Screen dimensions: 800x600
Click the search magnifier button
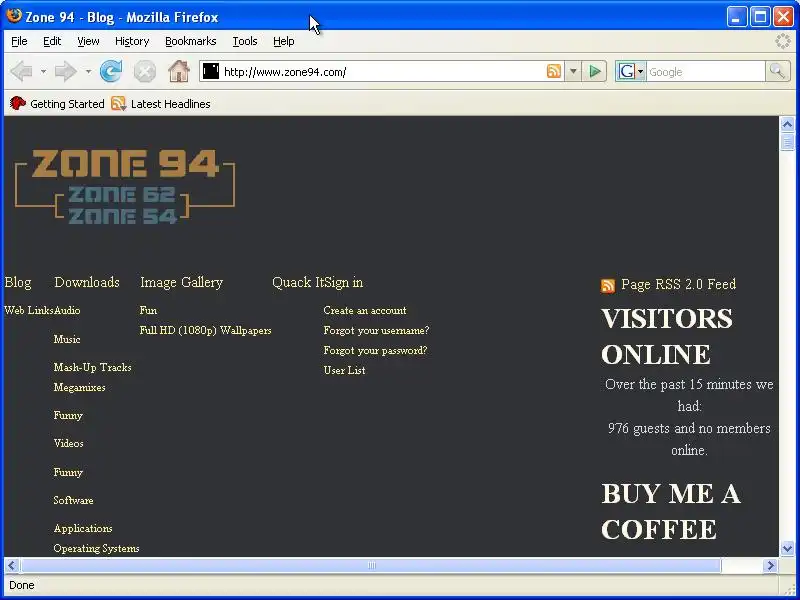777,71
